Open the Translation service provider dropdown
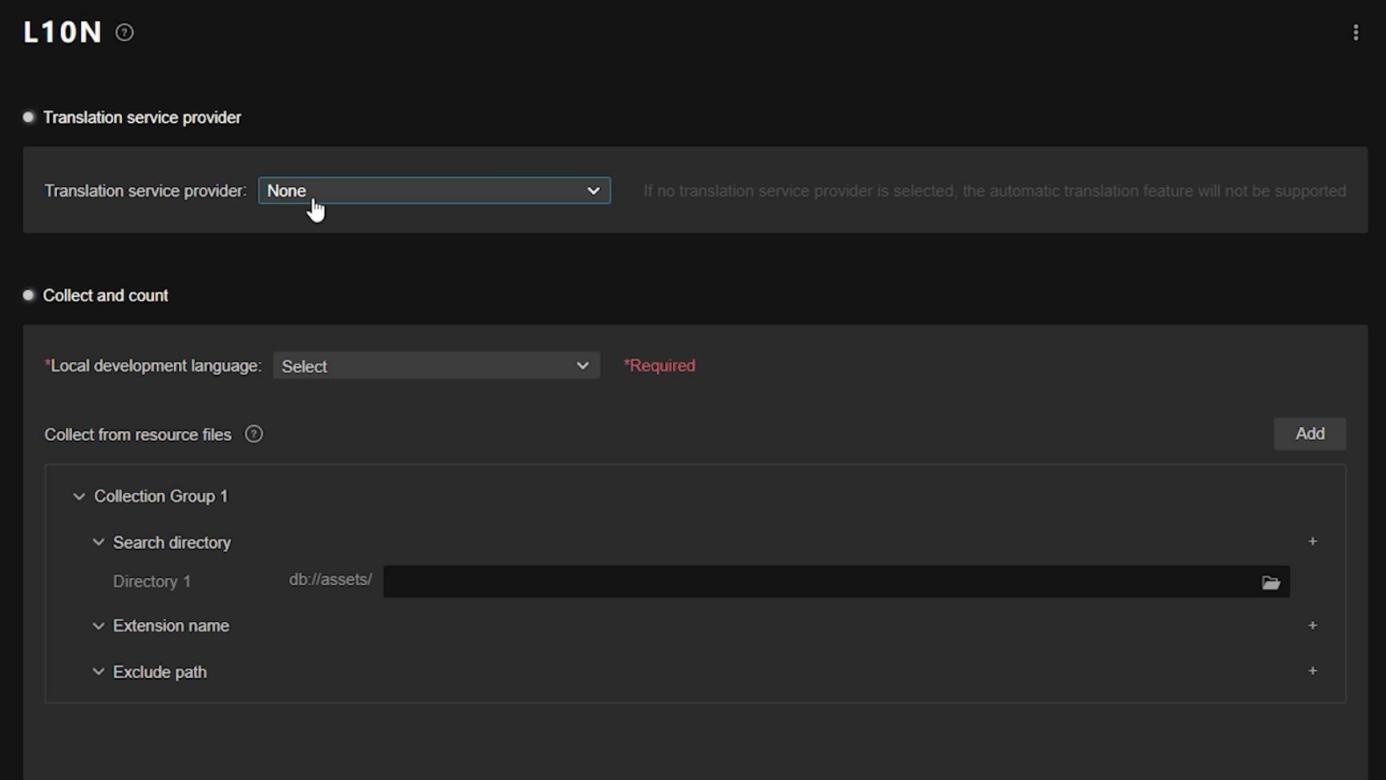The width and height of the screenshot is (1386, 780). [434, 191]
